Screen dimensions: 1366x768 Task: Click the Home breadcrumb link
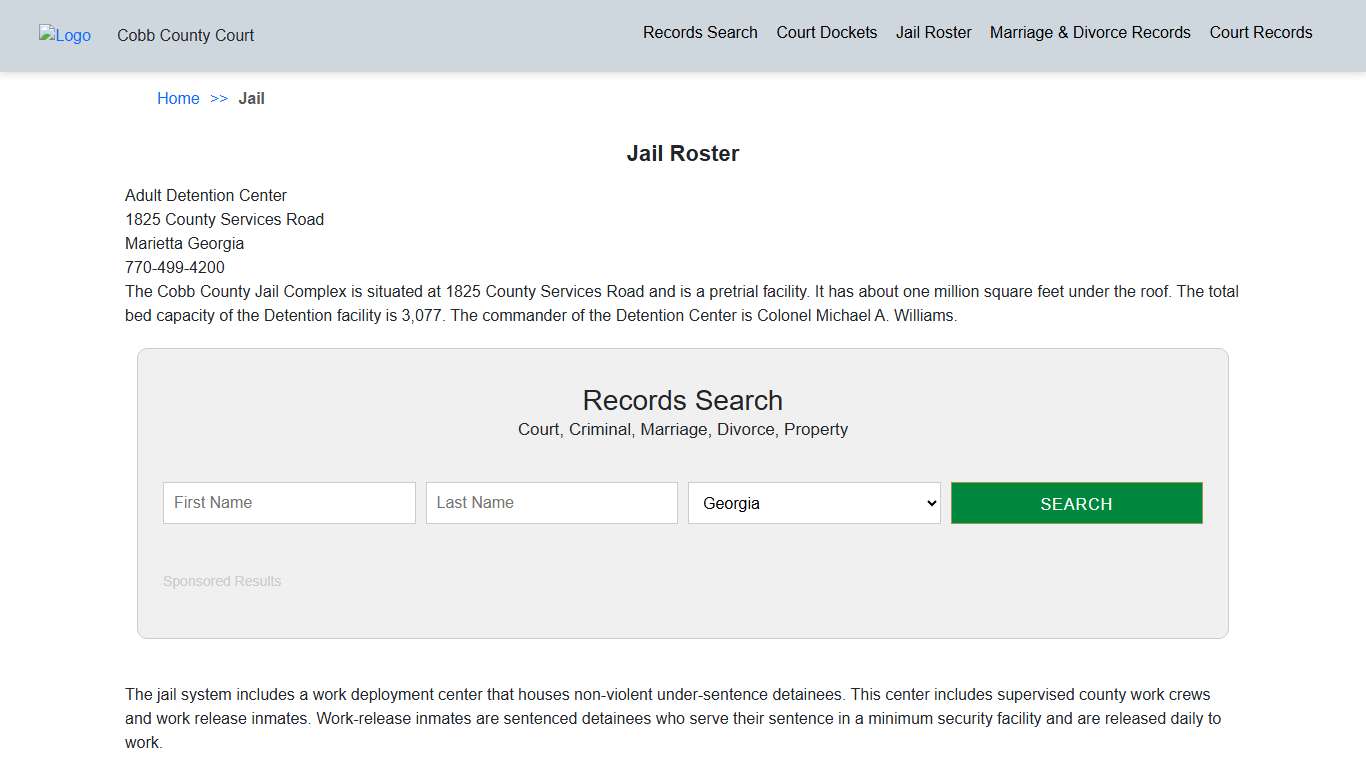pos(178,98)
